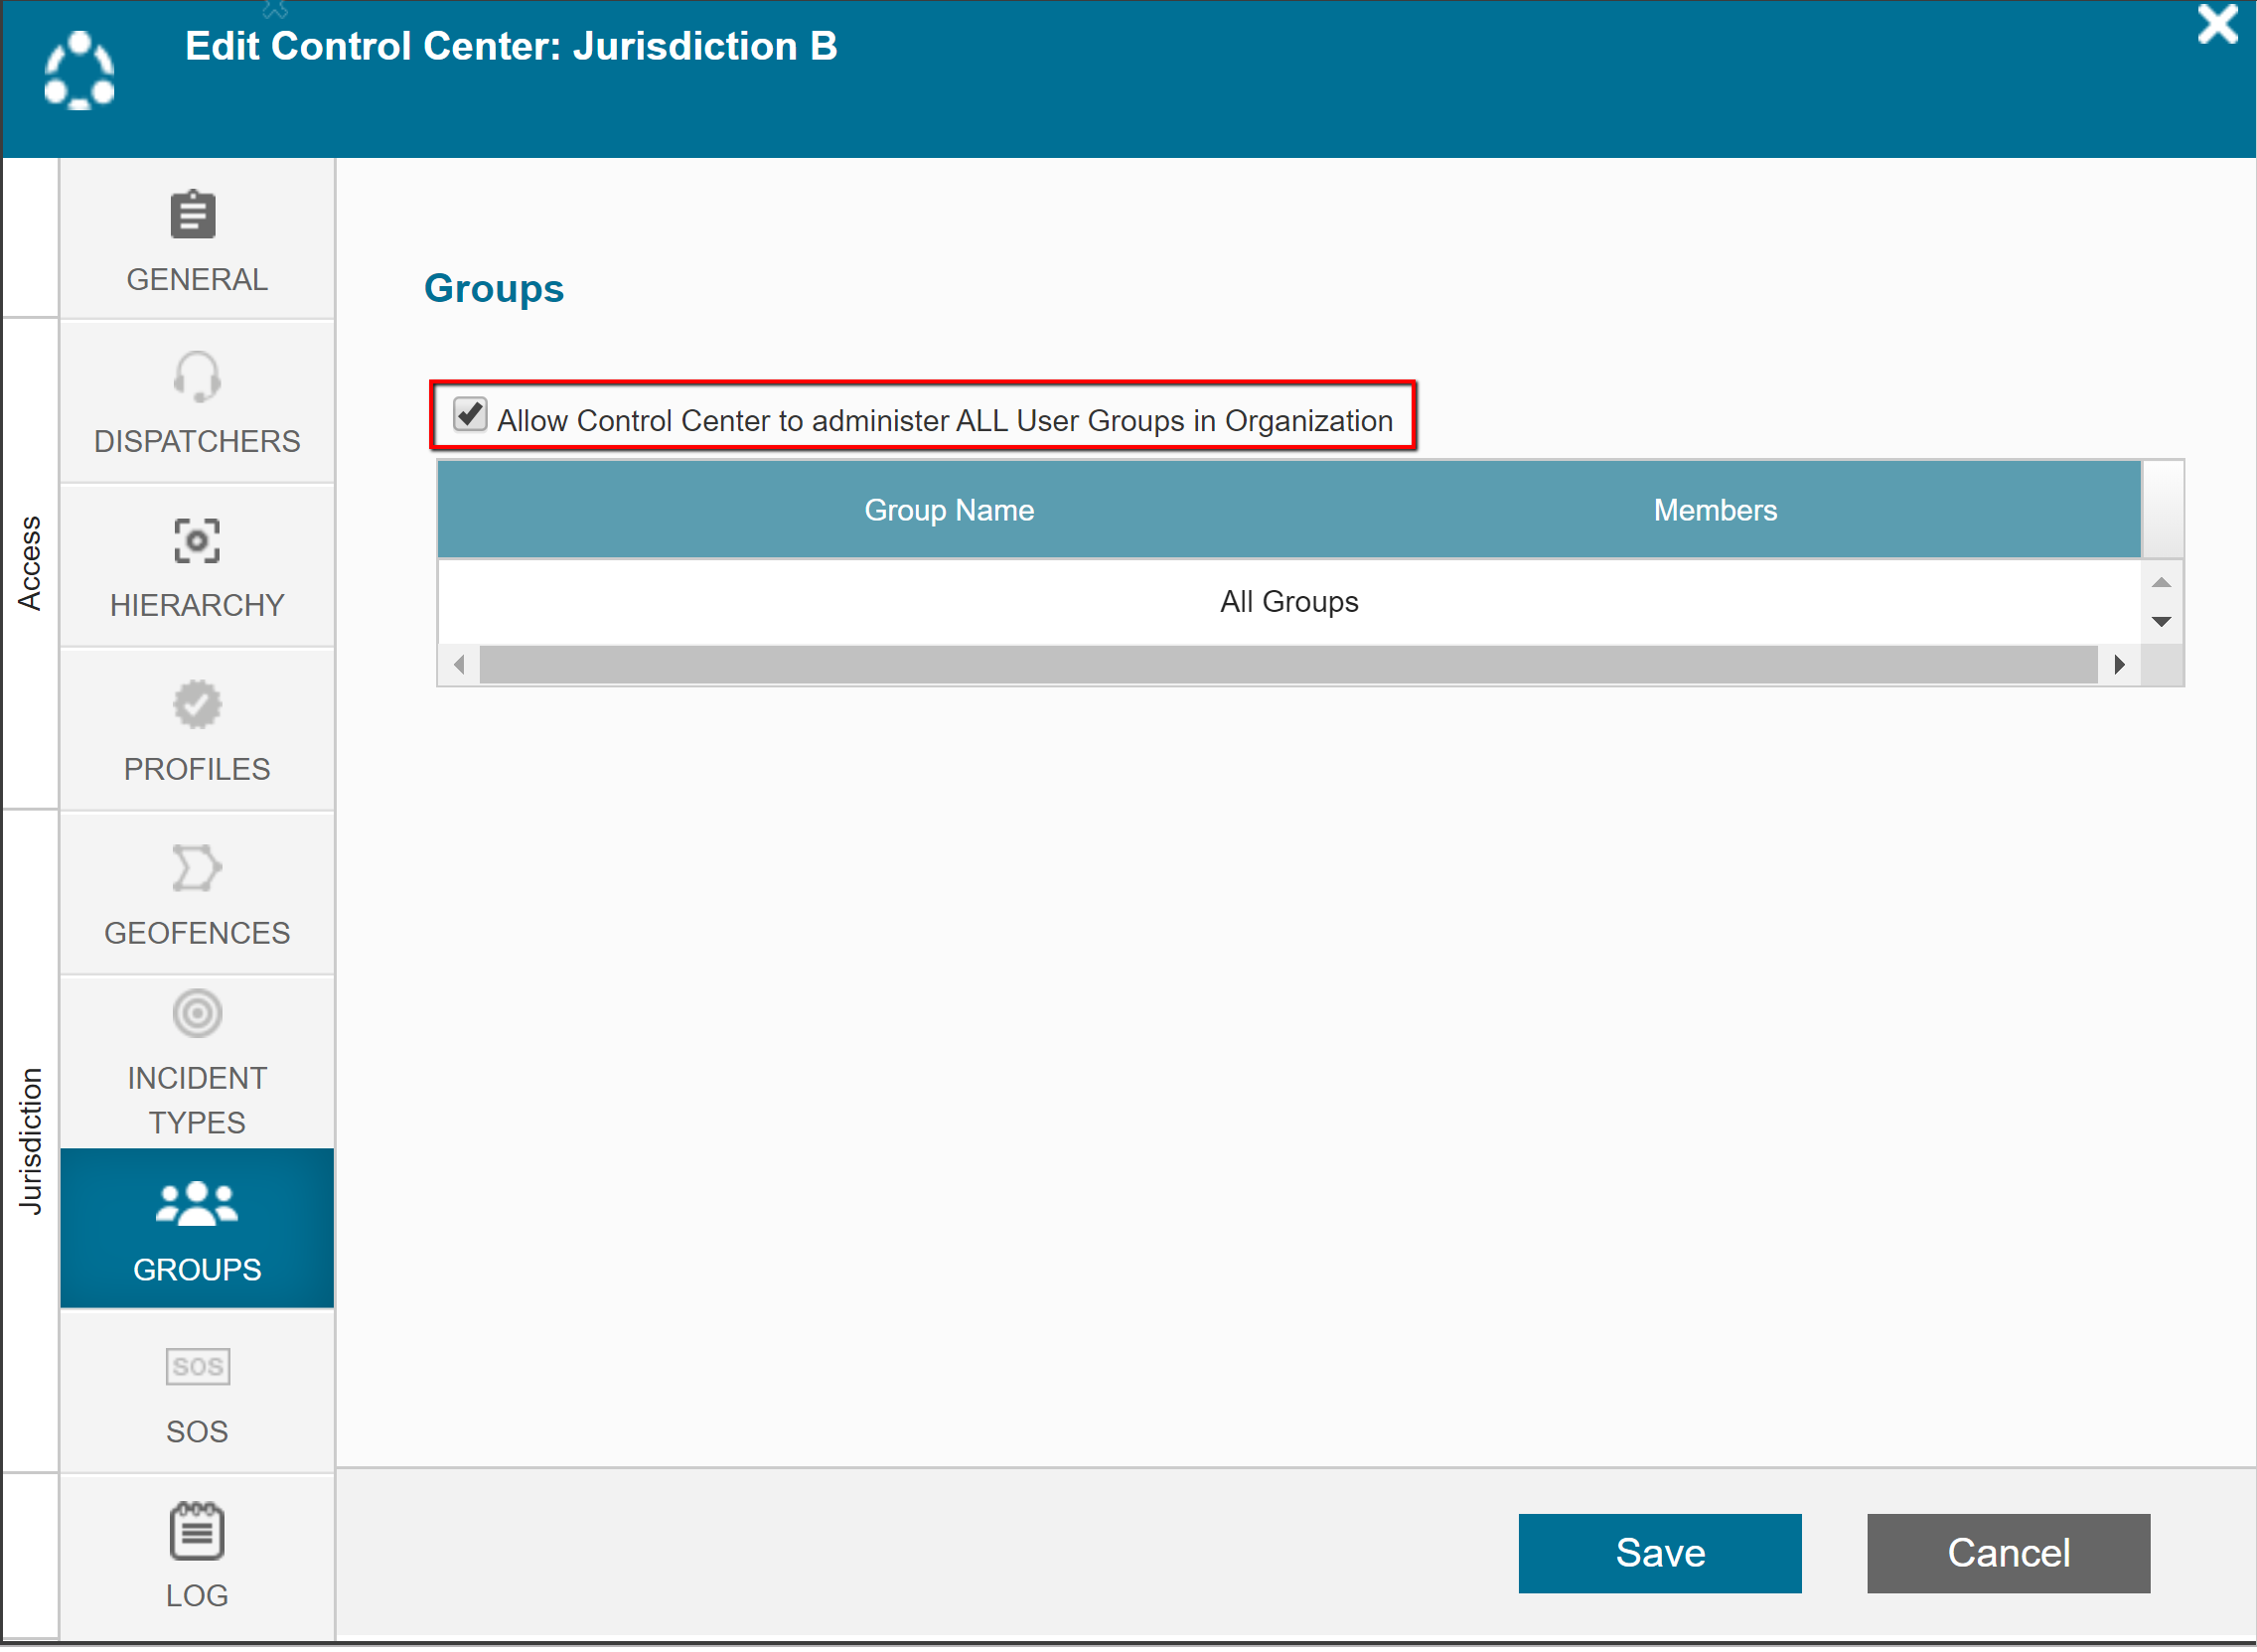2257x1652 pixels.
Task: Click the horizontal scrollbar track
Action: point(1287,665)
